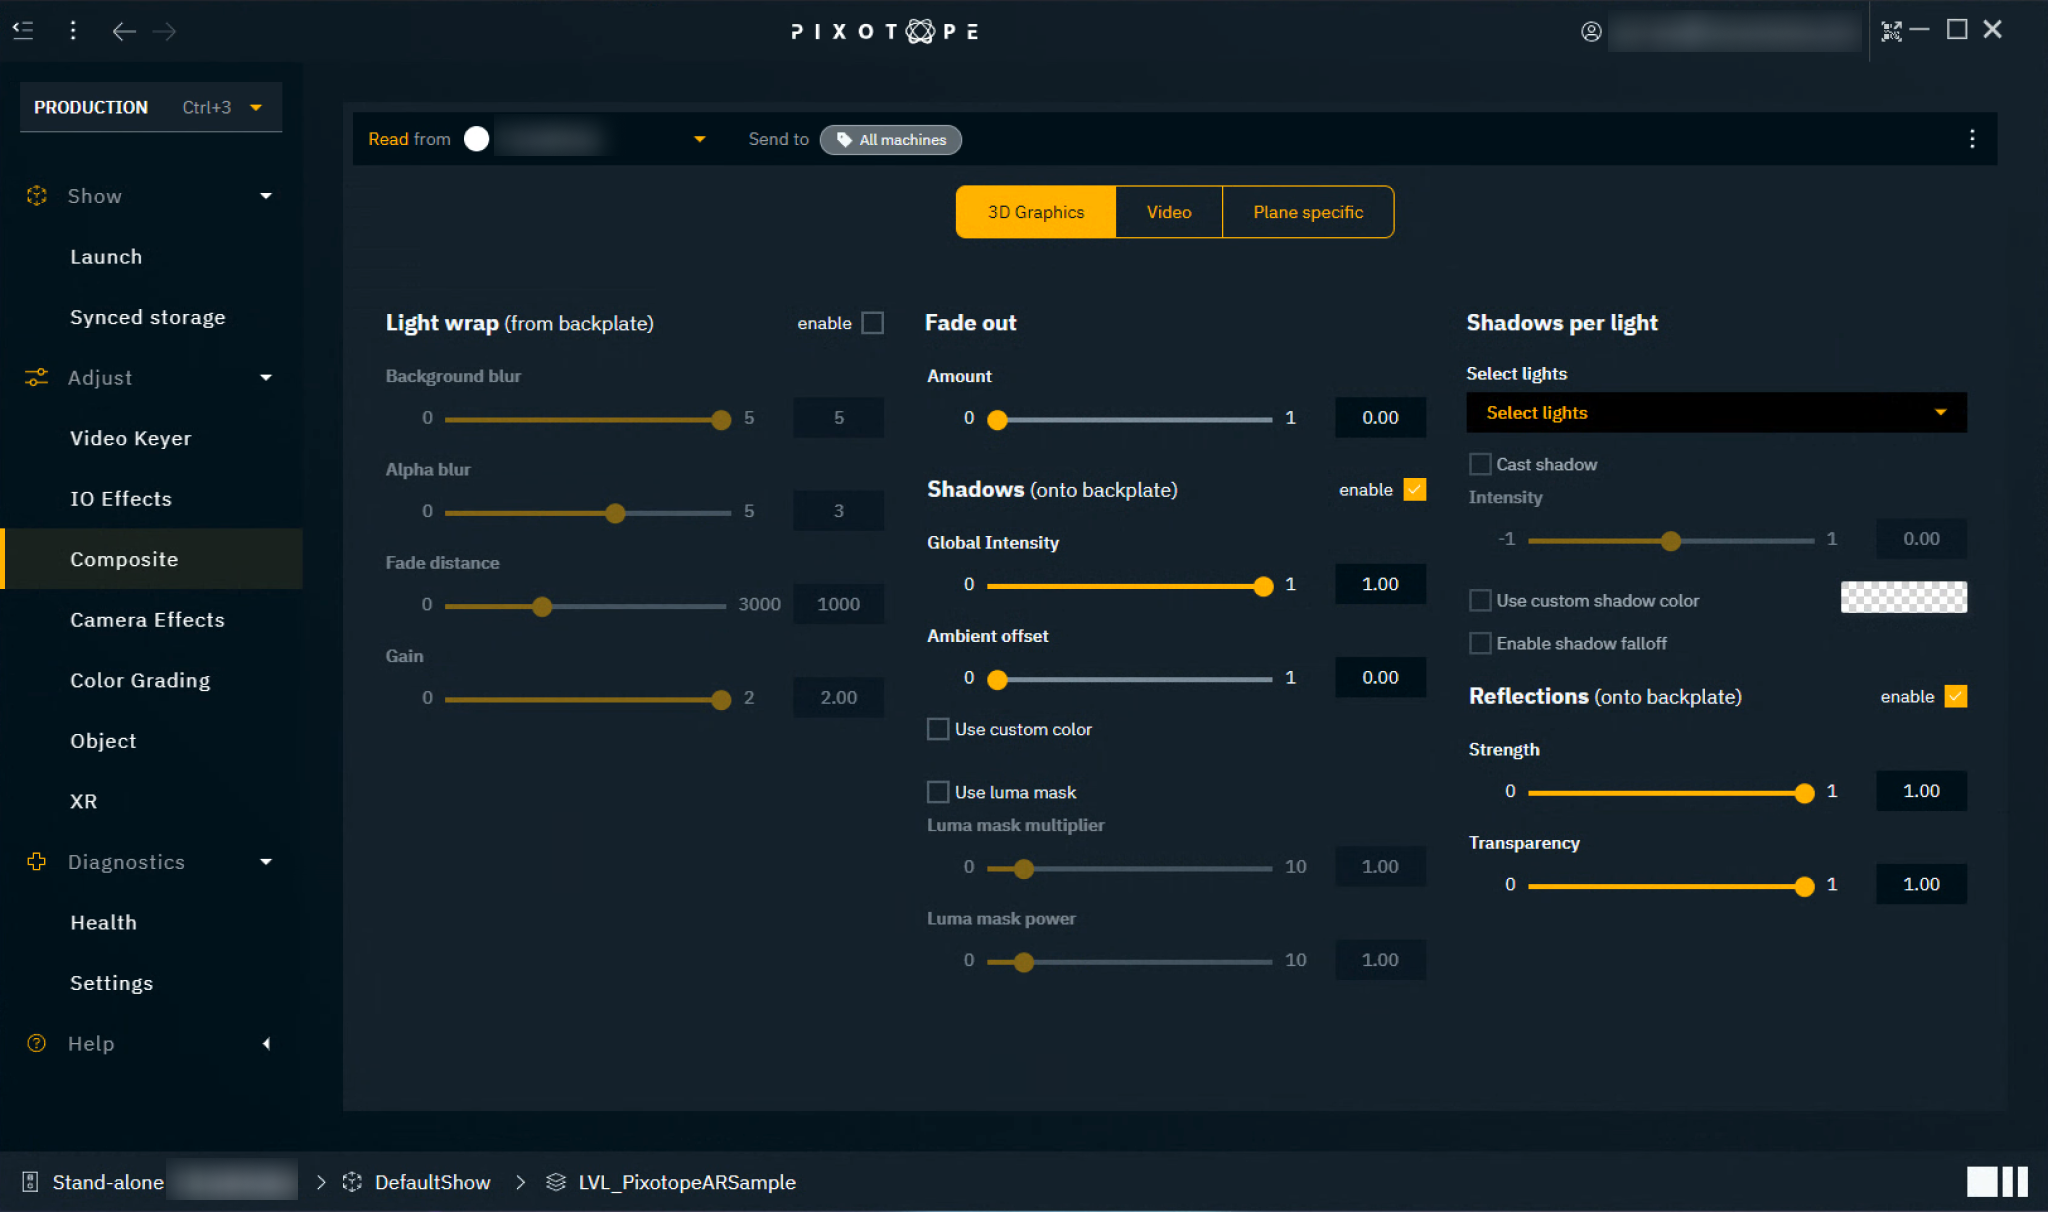The height and width of the screenshot is (1212, 2048).
Task: Enable the Light wrap checkbox
Action: pyautogui.click(x=873, y=323)
